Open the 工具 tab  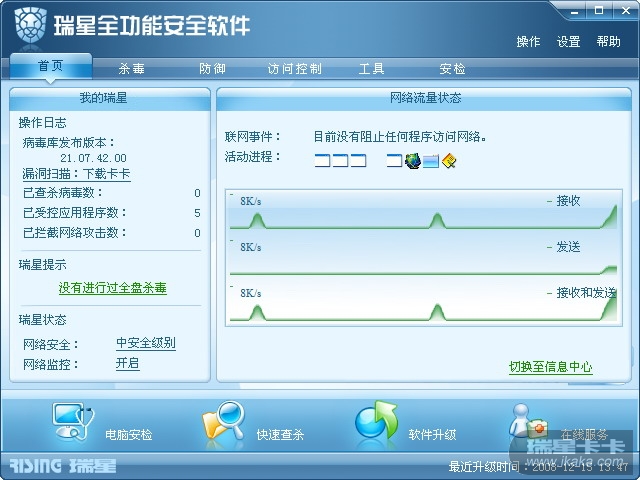coord(371,69)
